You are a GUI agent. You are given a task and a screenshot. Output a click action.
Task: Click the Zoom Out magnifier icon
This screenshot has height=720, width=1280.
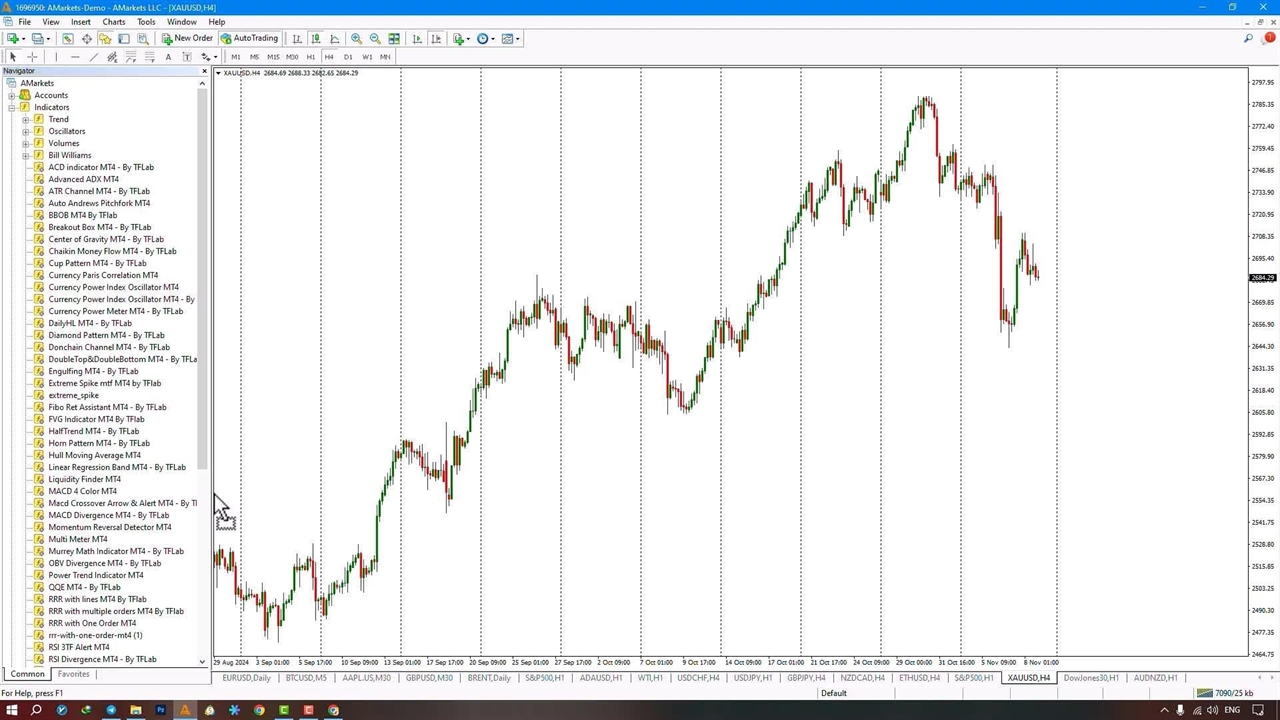(375, 39)
